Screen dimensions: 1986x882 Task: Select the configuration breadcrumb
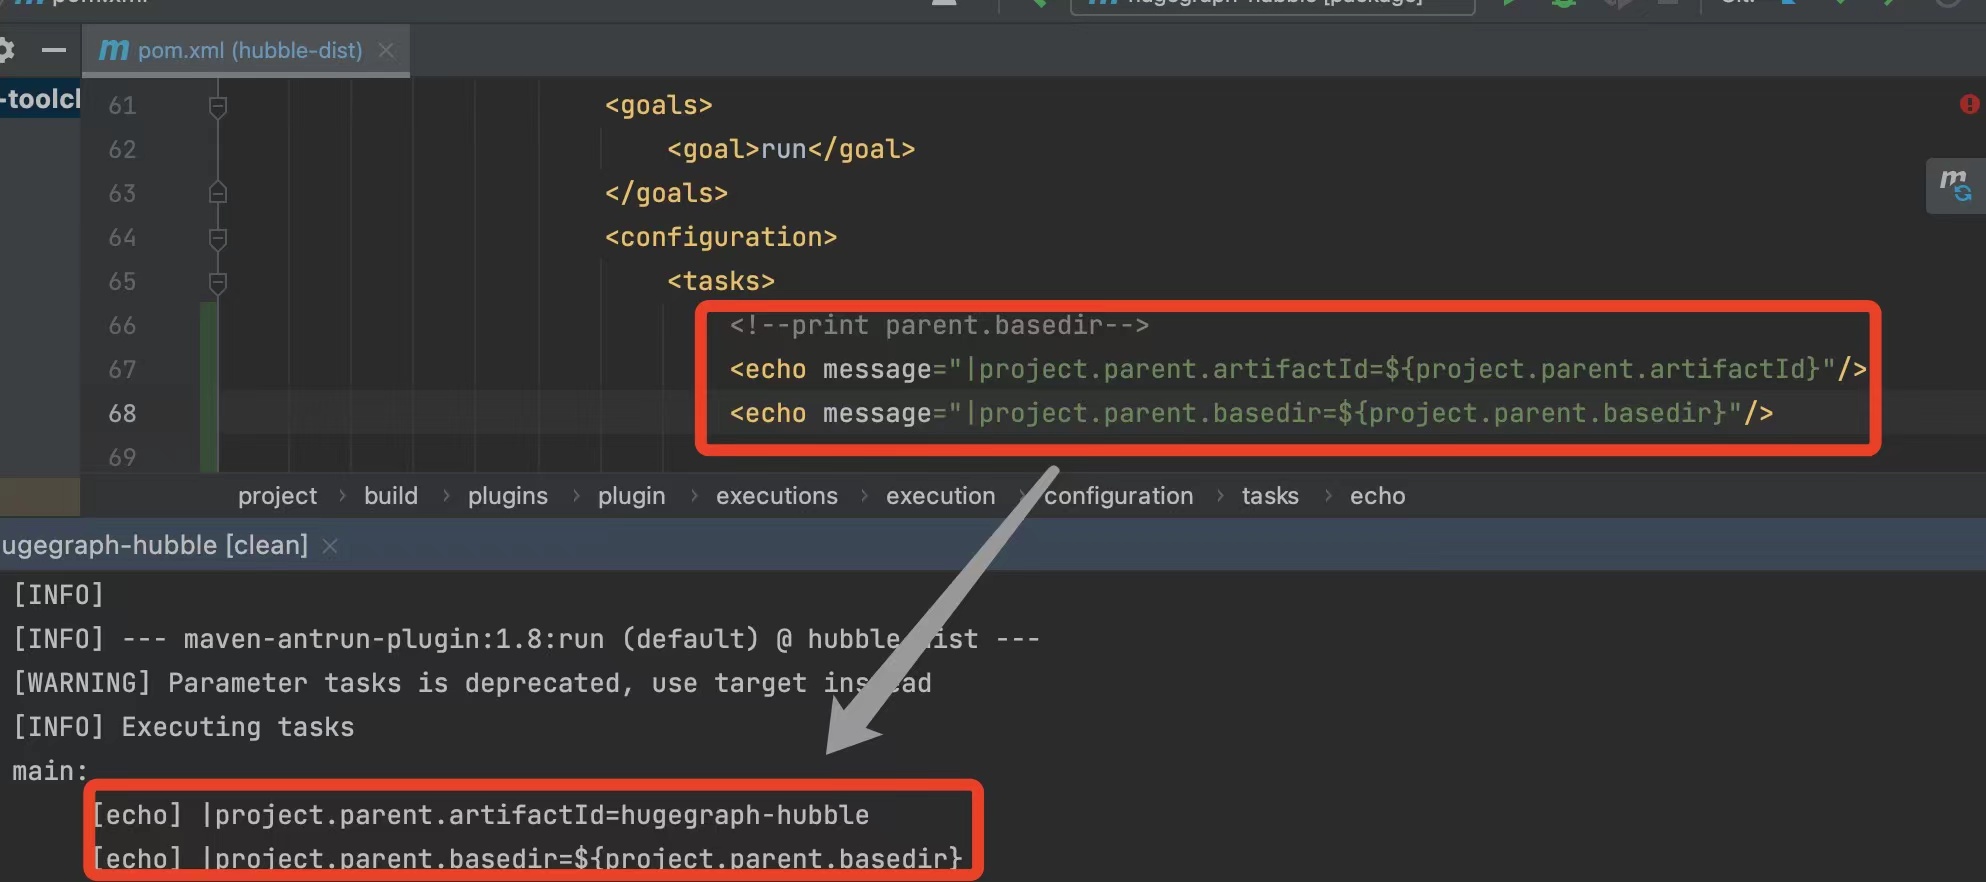coord(1119,496)
